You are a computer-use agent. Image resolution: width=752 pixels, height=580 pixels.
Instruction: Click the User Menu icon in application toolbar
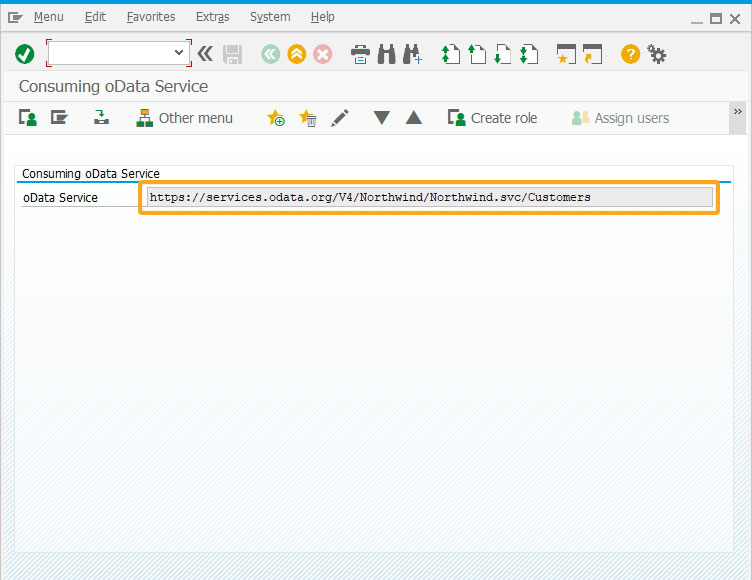click(28, 118)
